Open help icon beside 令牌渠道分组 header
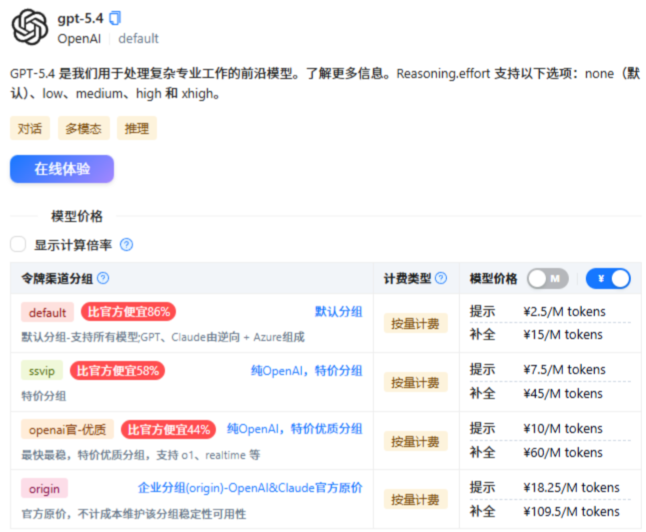This screenshot has height=532, width=646. pyautogui.click(x=103, y=278)
